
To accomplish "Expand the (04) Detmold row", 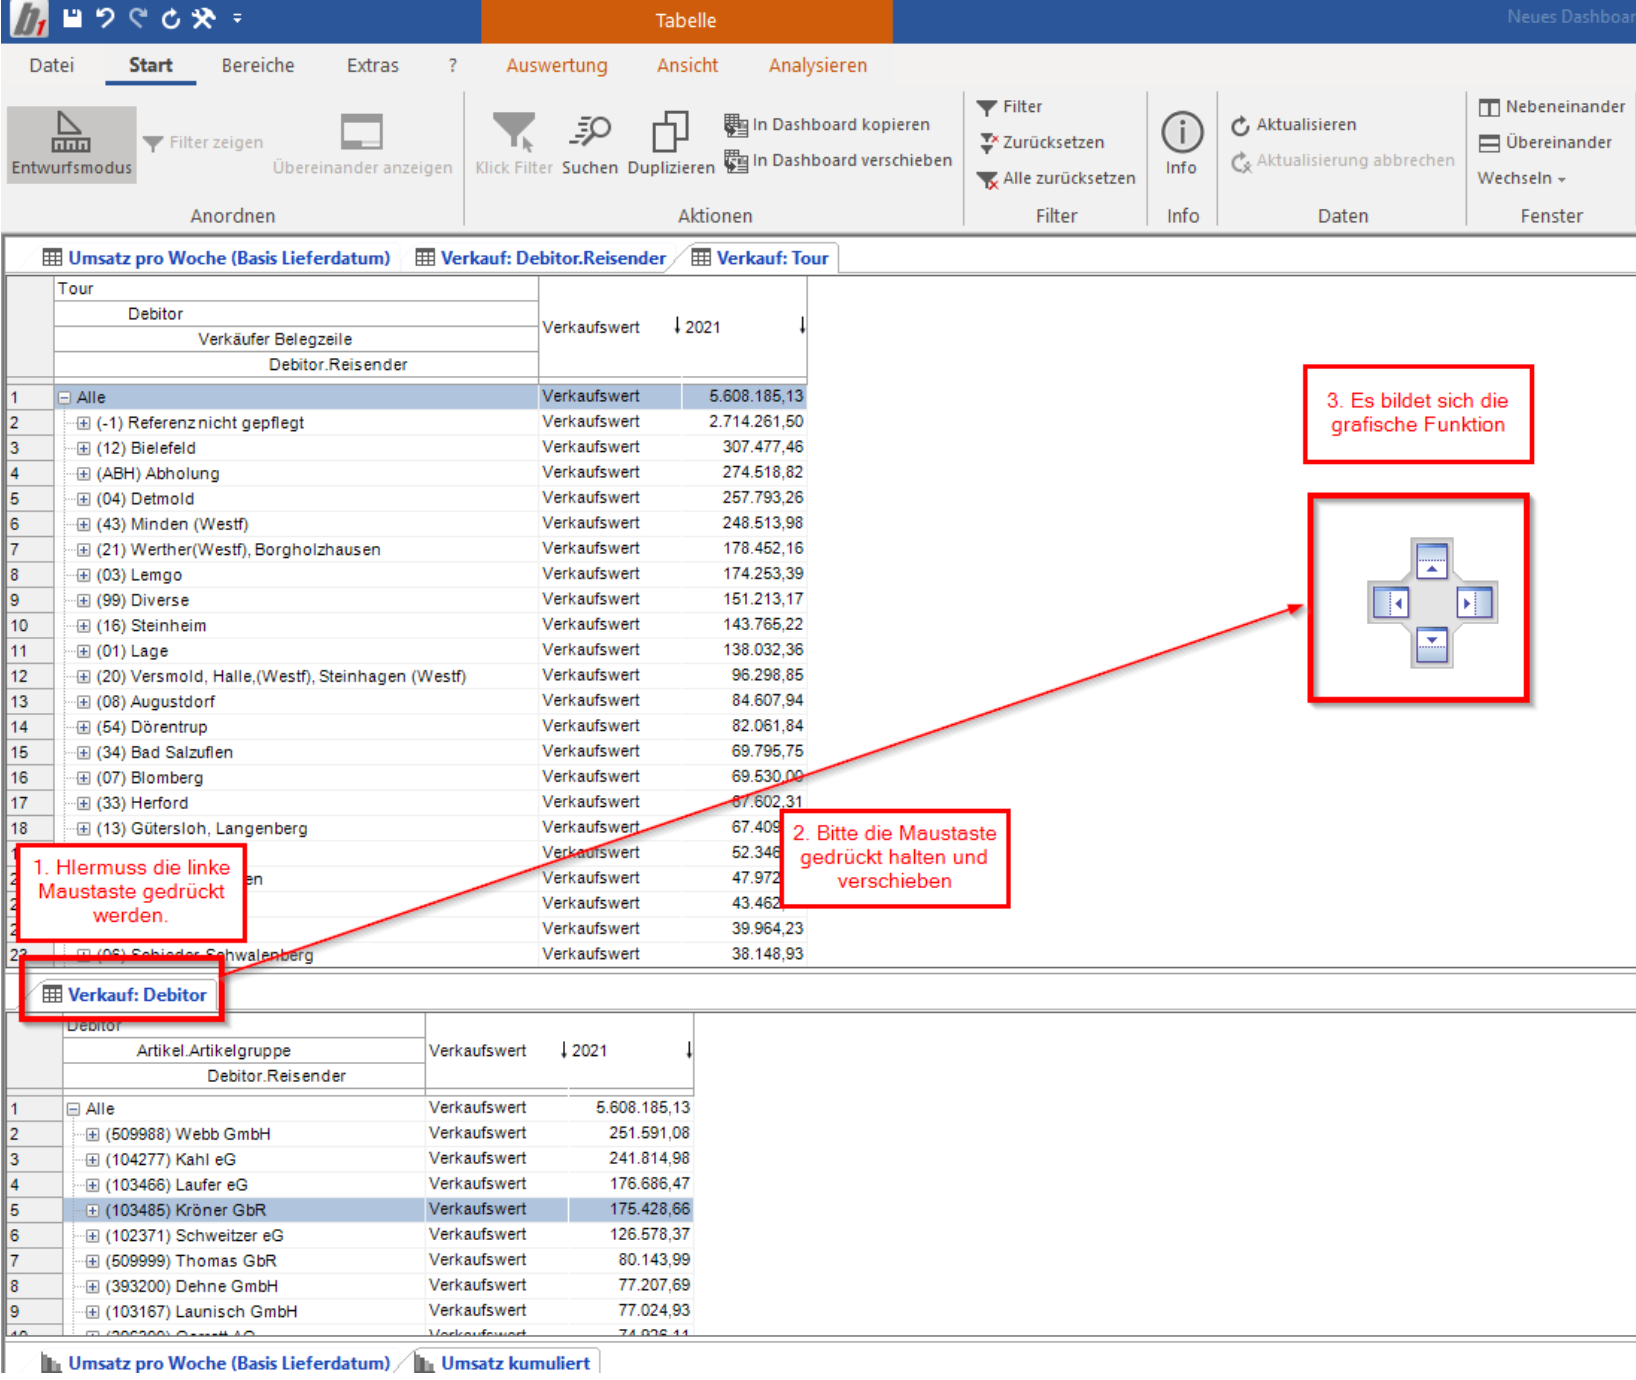I will point(84,499).
